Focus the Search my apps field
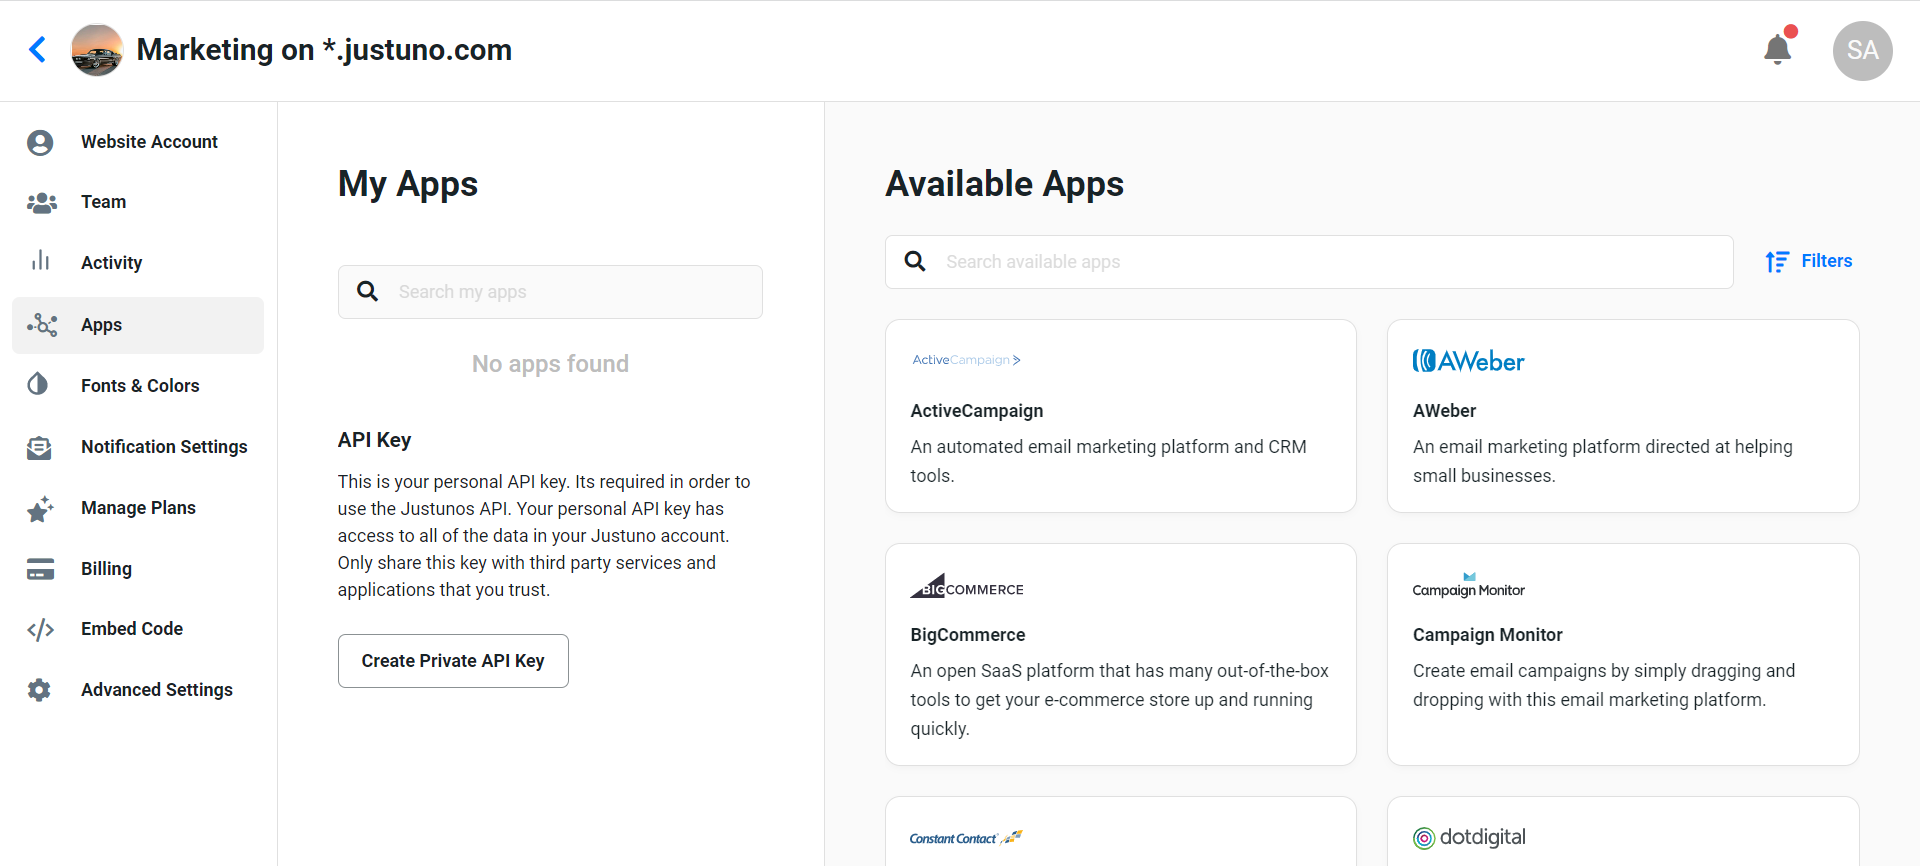Viewport: 1920px width, 866px height. (x=550, y=292)
